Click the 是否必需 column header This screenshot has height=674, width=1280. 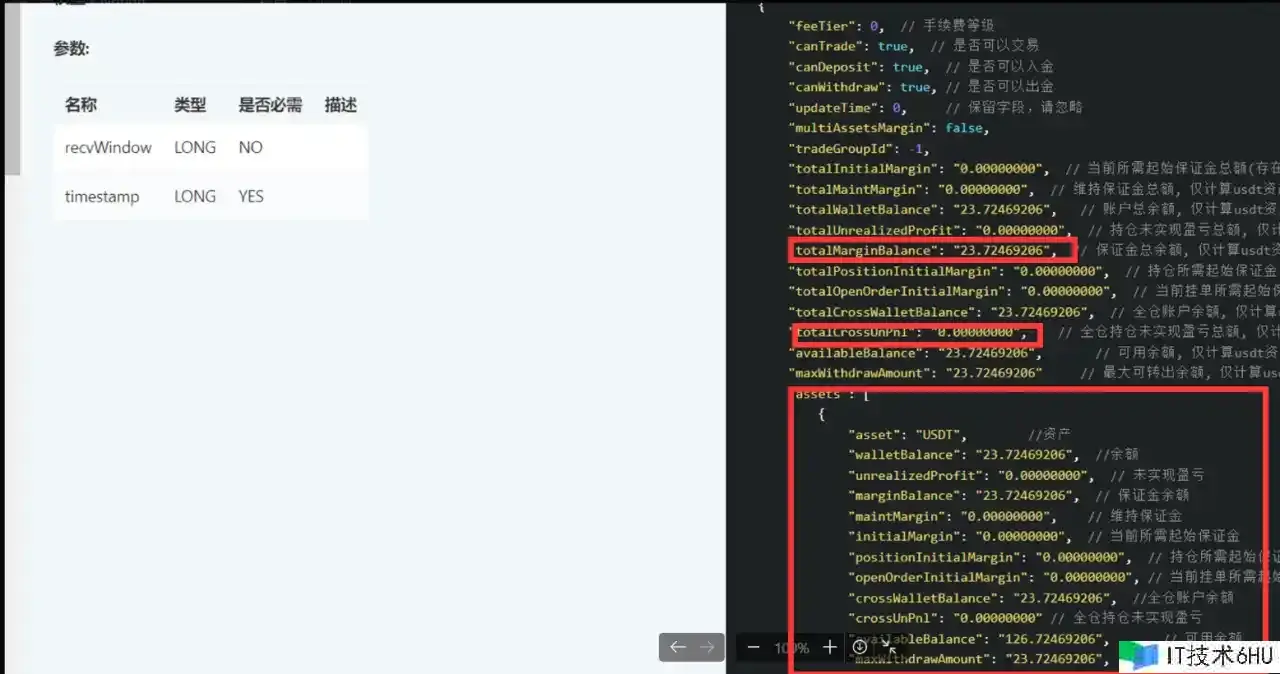[x=270, y=105]
